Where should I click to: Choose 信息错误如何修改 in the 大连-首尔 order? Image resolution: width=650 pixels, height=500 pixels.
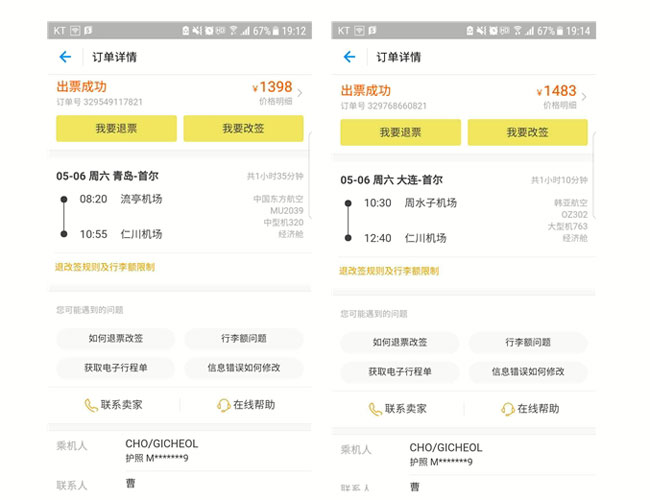point(527,371)
